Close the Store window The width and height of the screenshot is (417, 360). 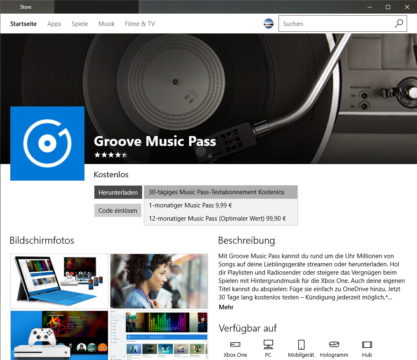(x=407, y=7)
